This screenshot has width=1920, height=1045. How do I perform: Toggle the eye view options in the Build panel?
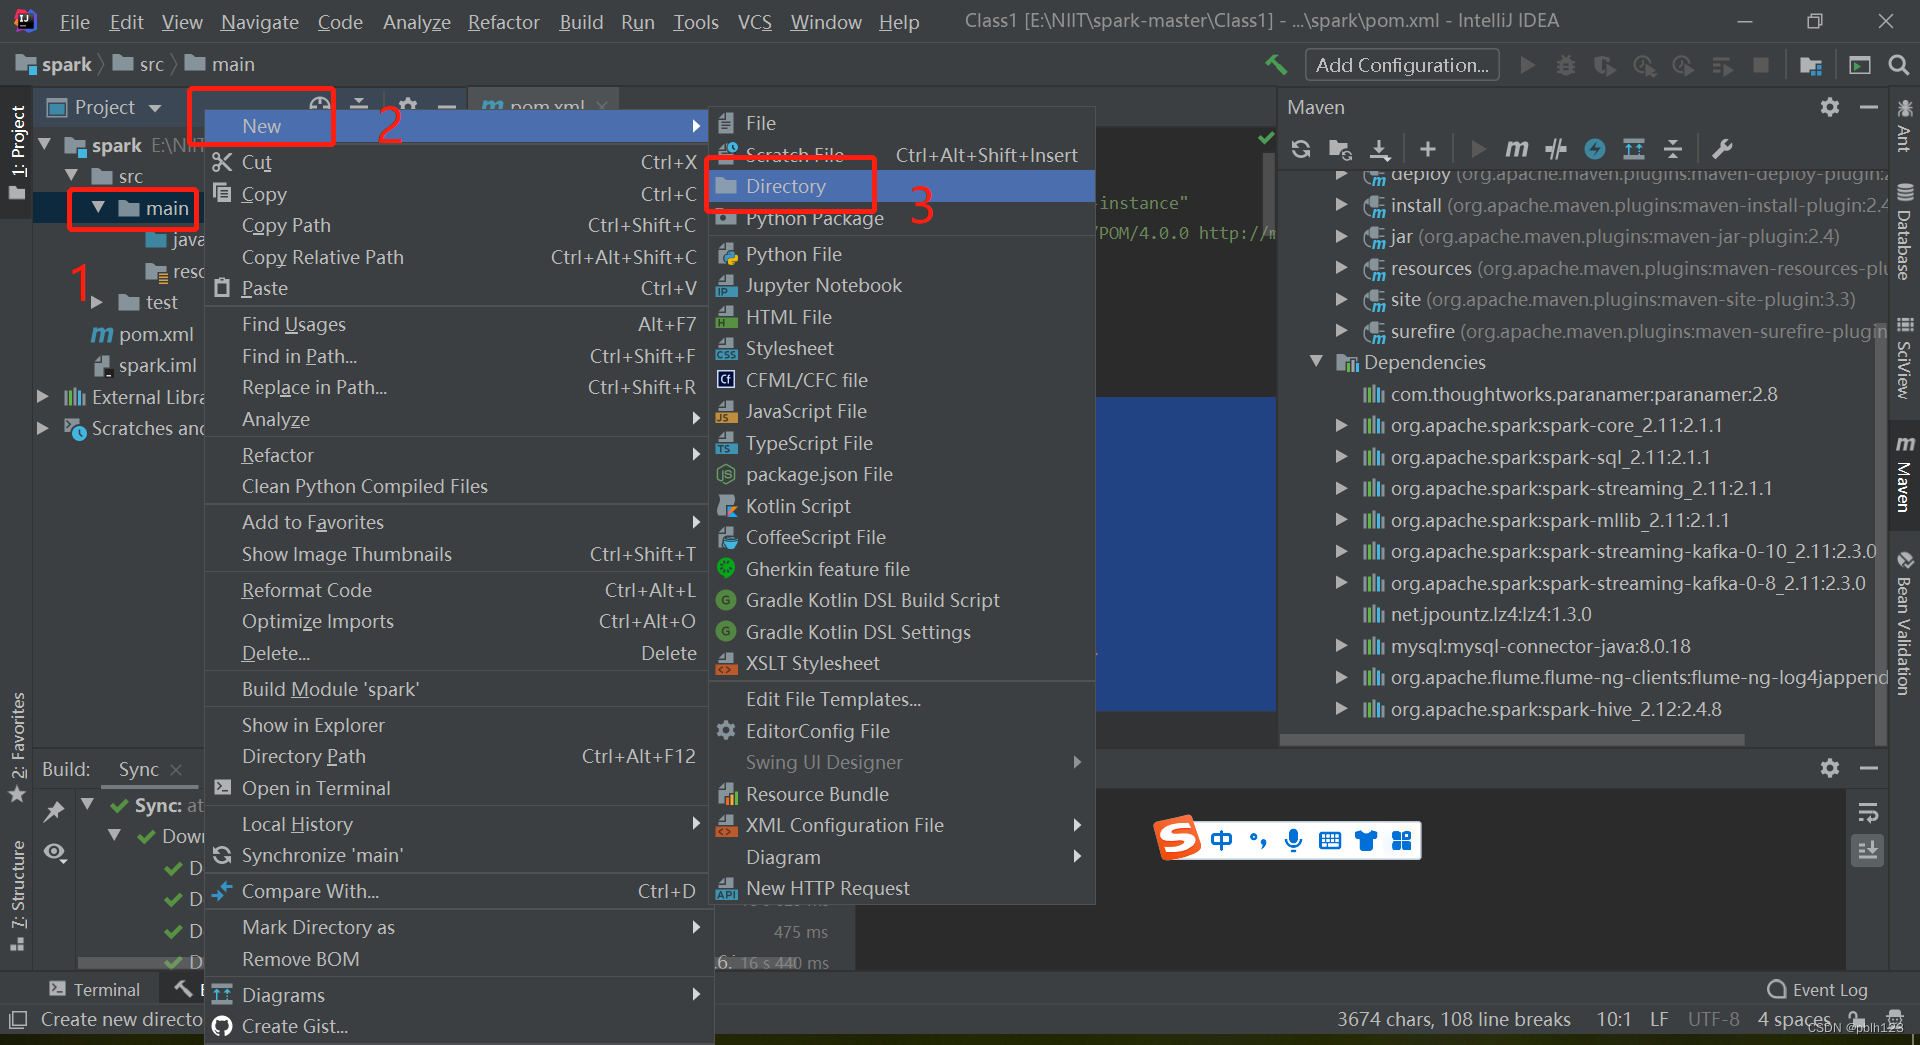55,852
